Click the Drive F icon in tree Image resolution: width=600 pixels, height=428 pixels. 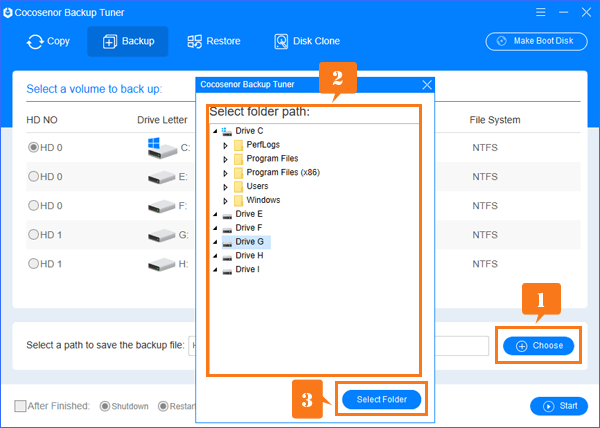(227, 229)
